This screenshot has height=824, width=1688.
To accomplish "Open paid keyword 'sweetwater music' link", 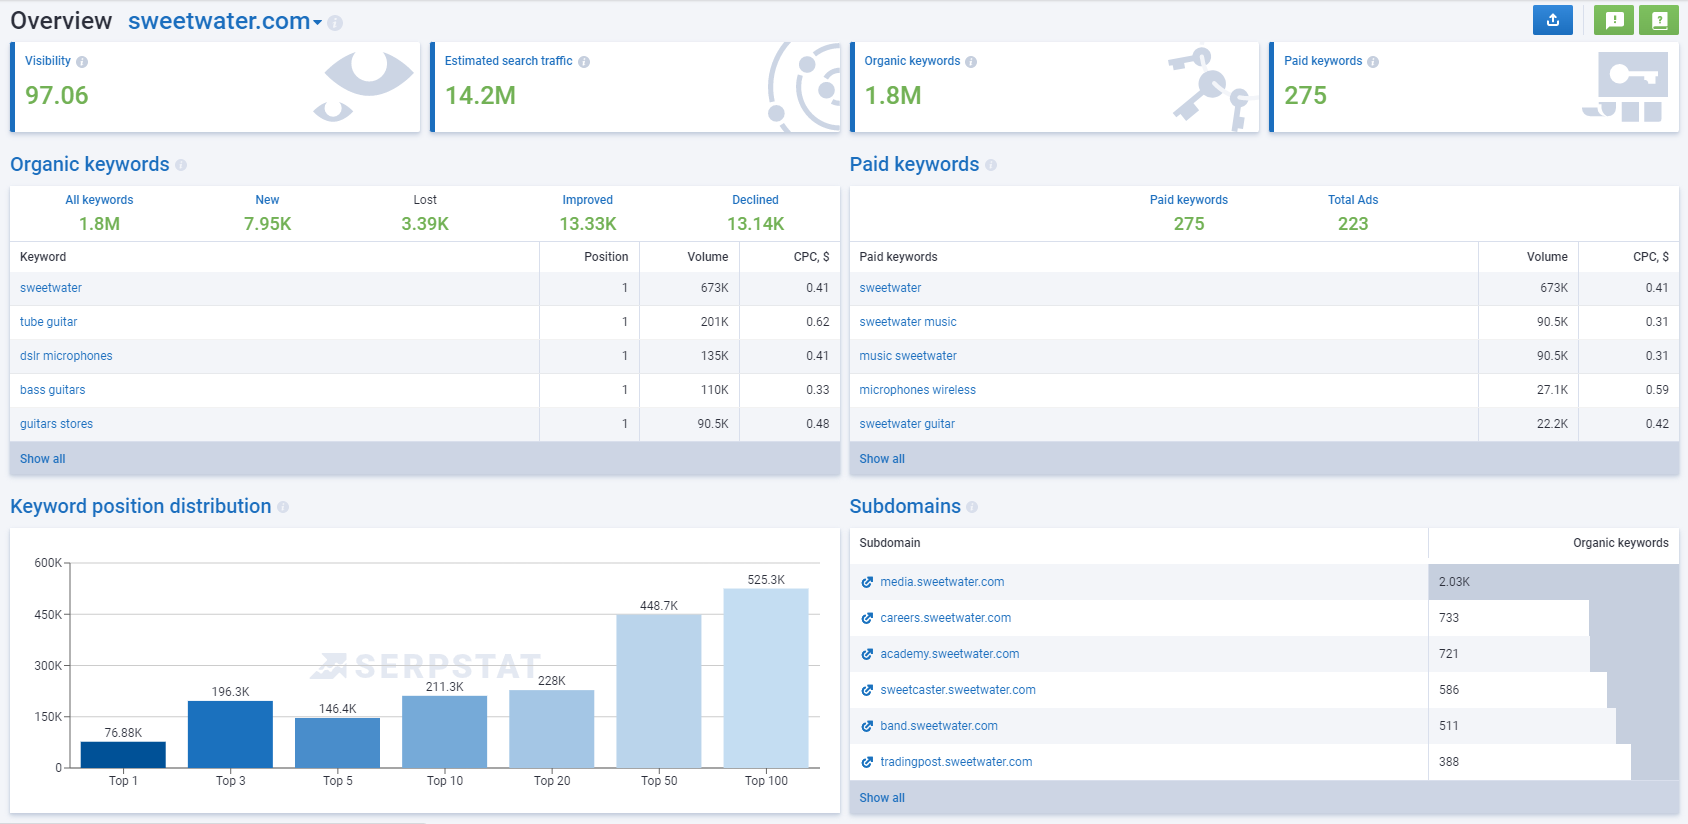I will point(908,322).
